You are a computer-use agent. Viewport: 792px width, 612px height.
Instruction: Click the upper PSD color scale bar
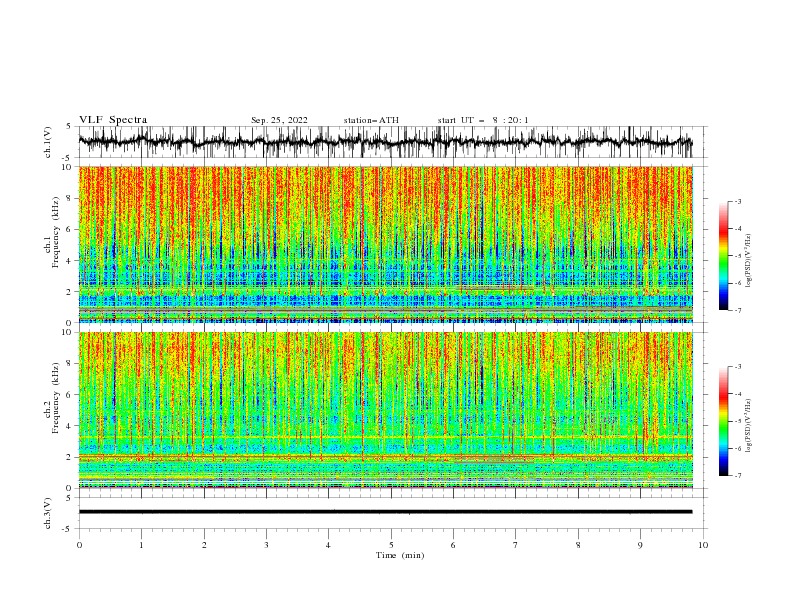pyautogui.click(x=723, y=256)
